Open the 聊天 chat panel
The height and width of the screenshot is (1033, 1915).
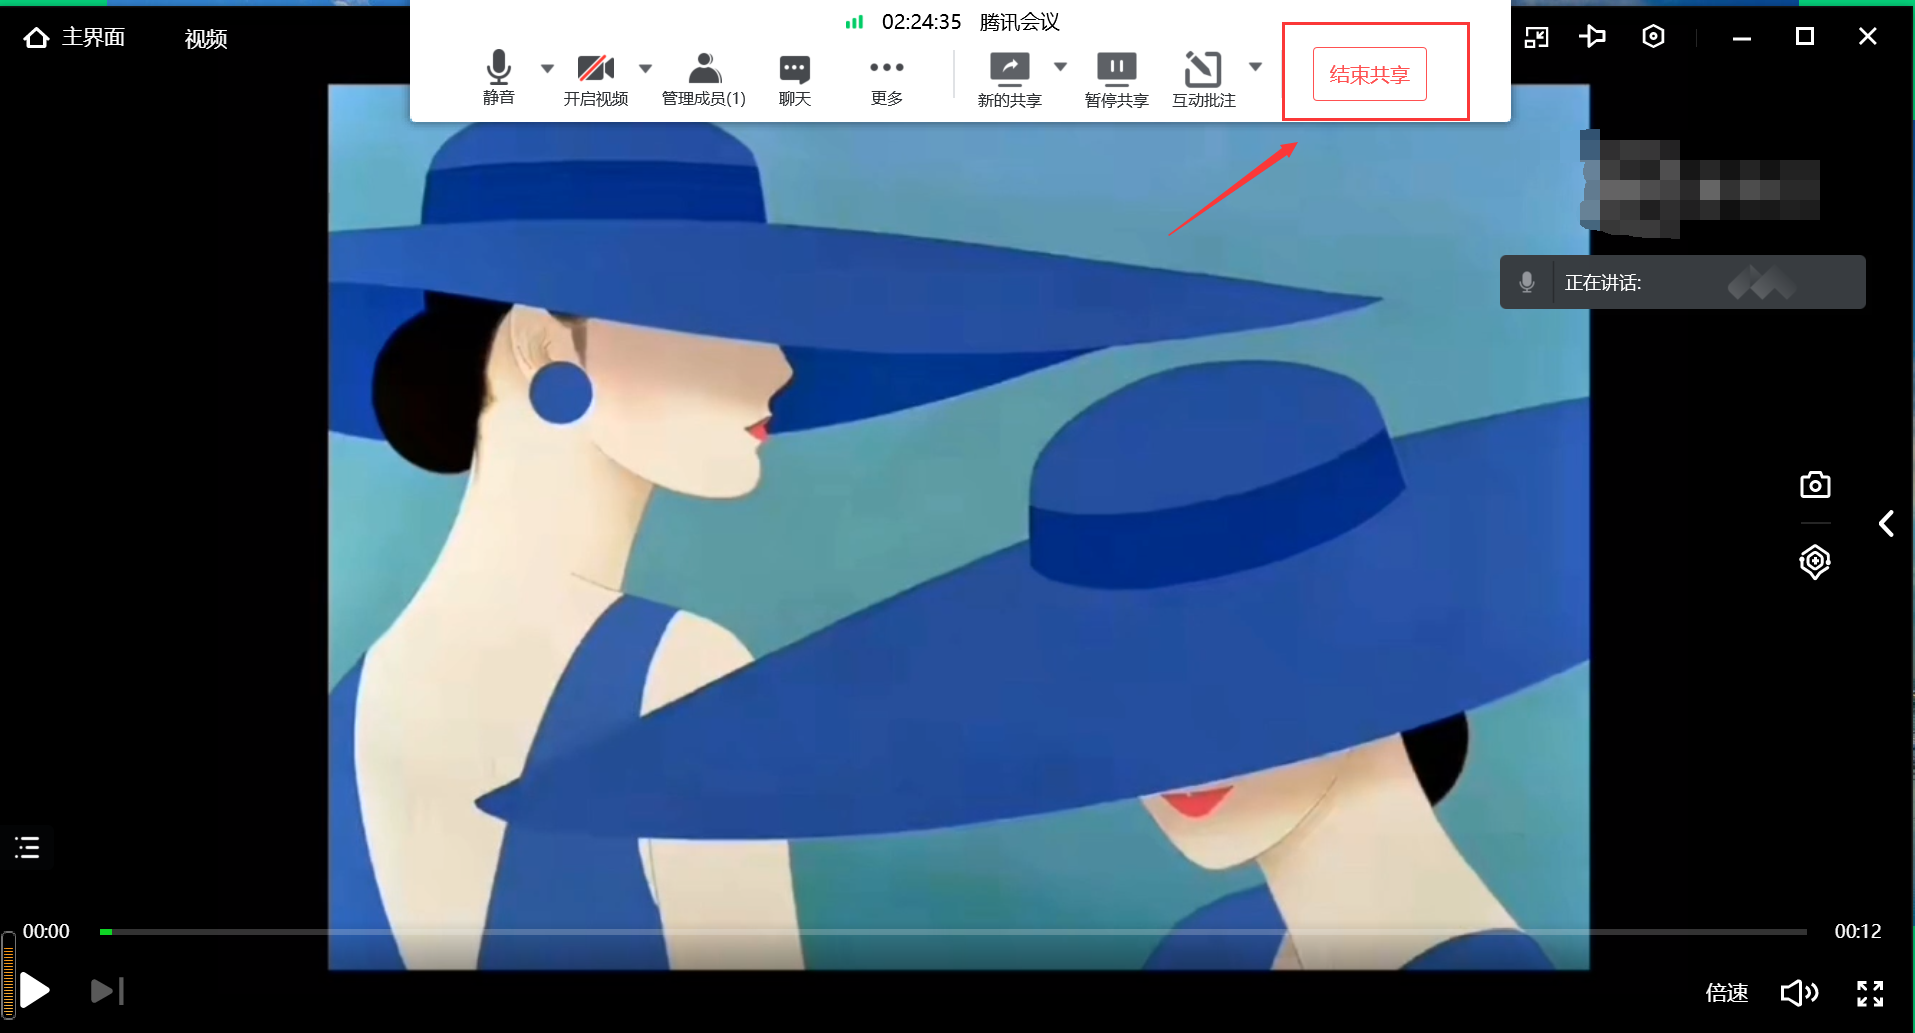point(795,80)
